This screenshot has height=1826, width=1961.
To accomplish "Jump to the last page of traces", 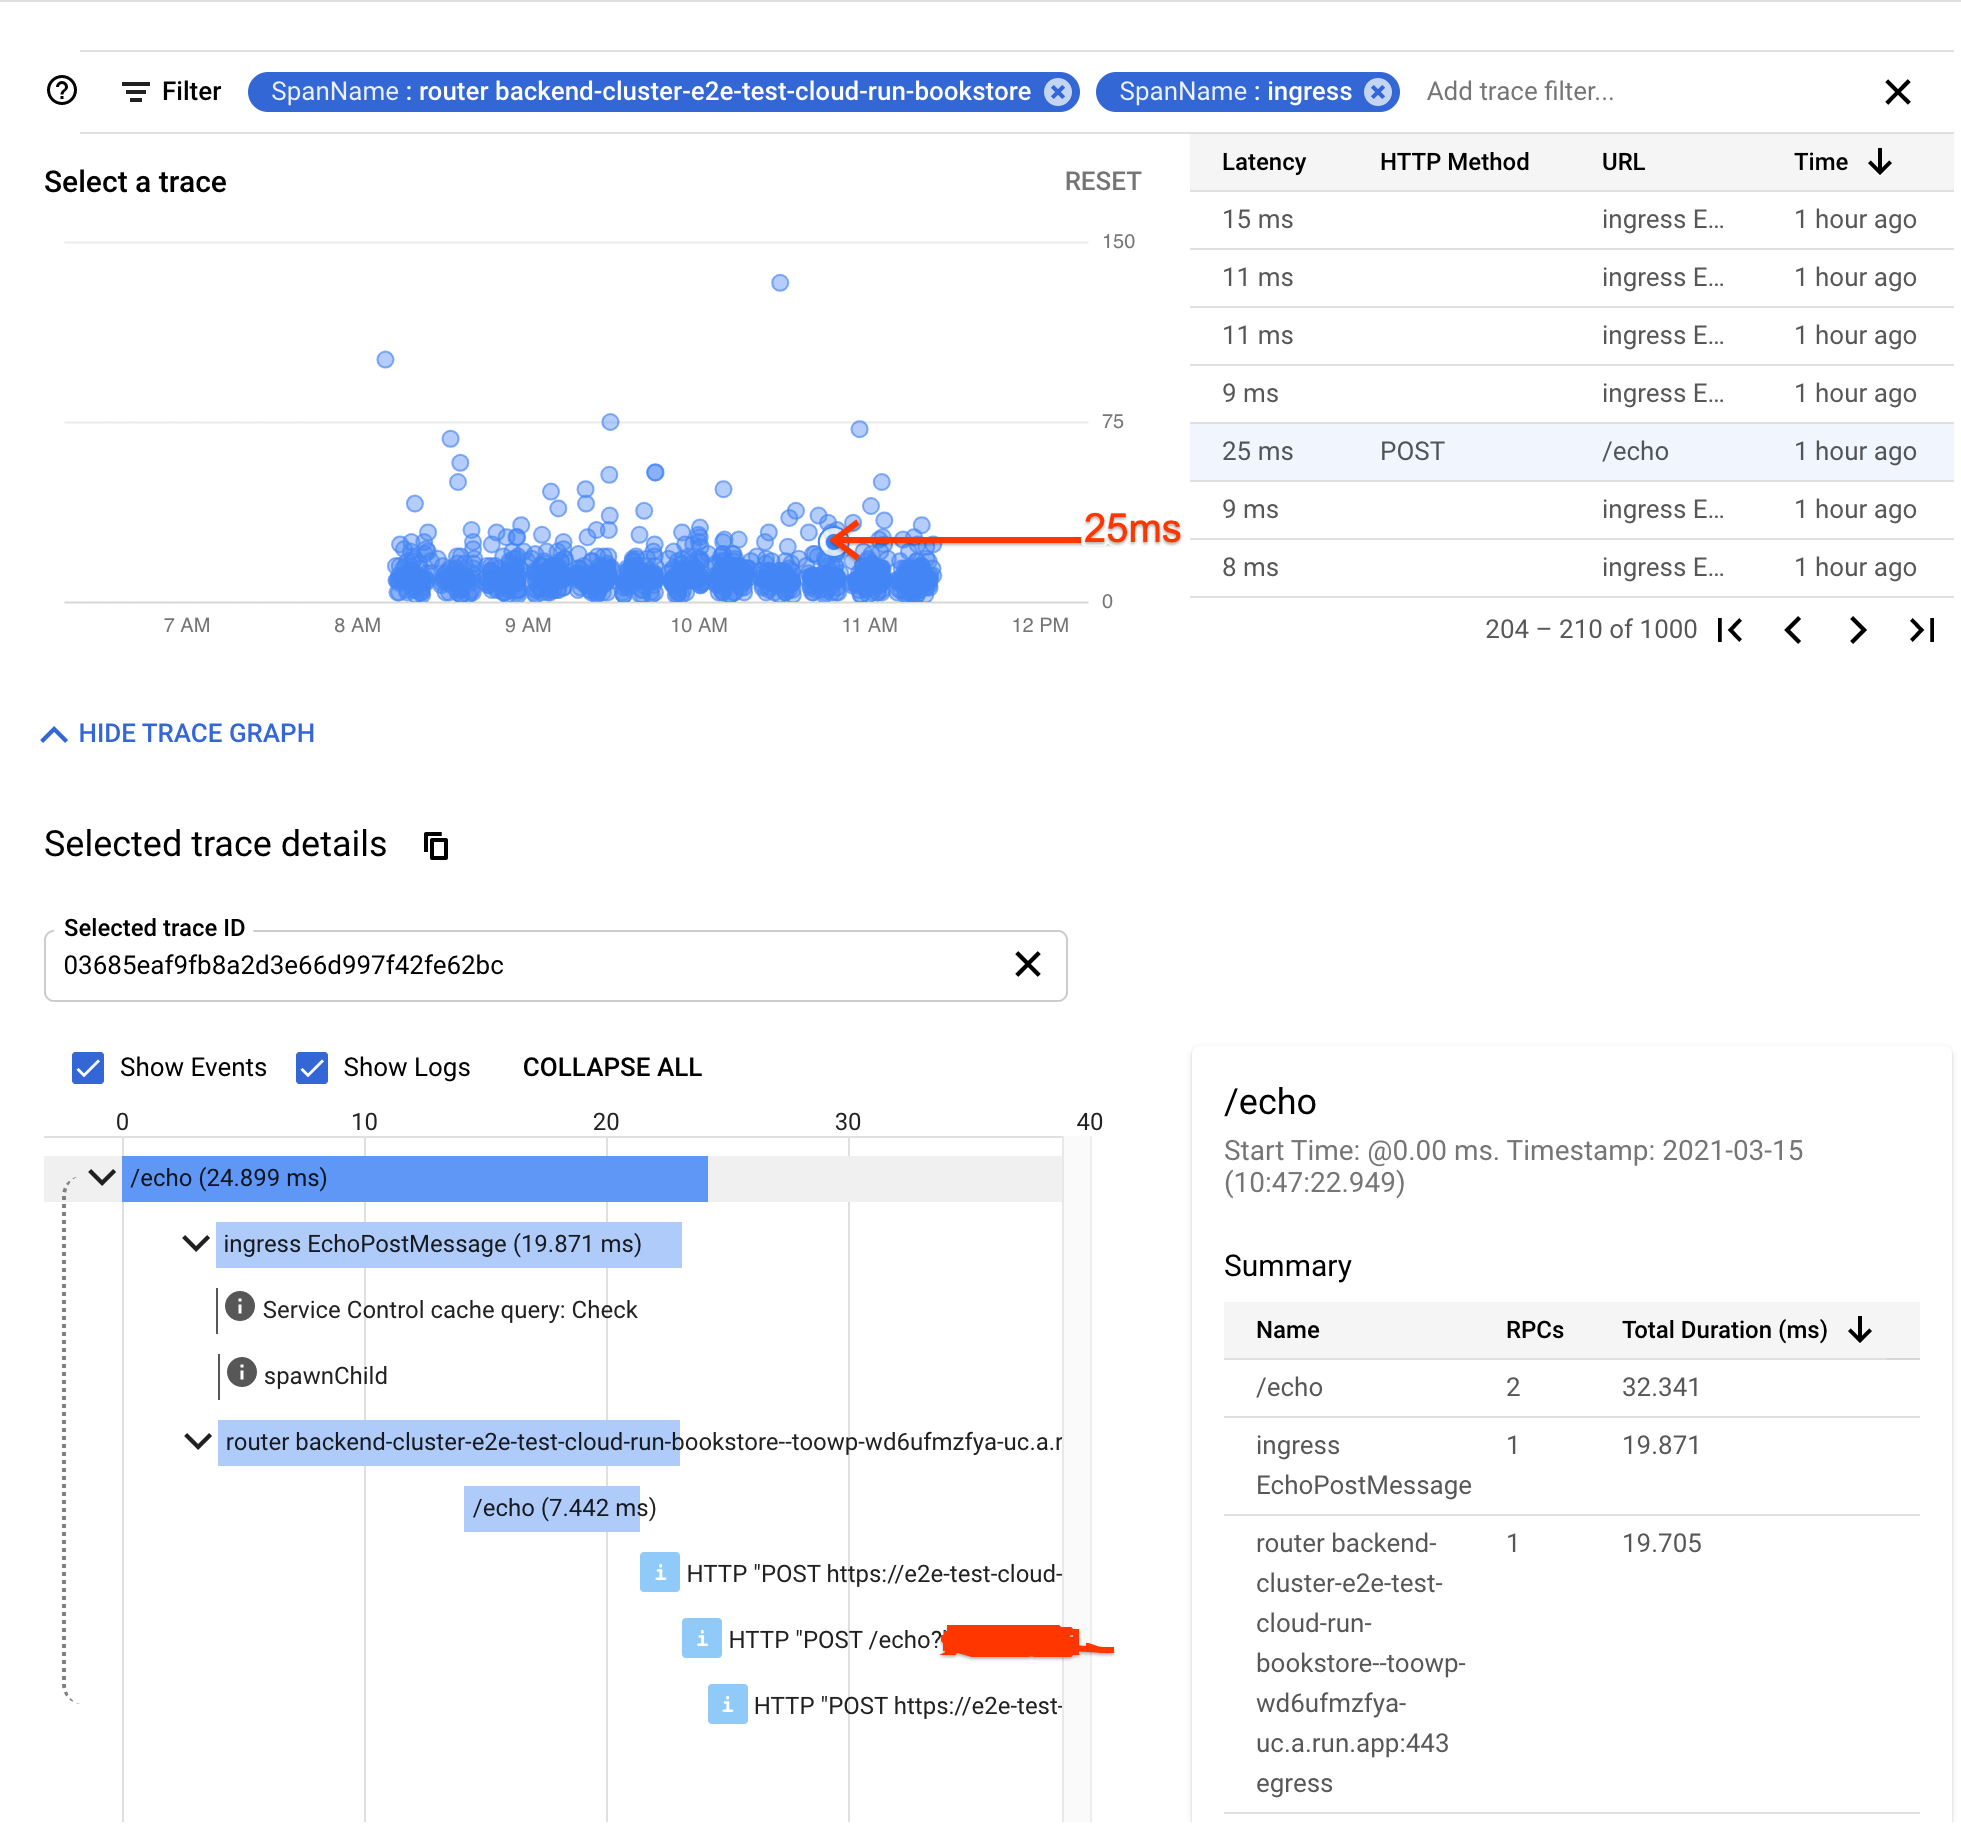I will click(1921, 630).
